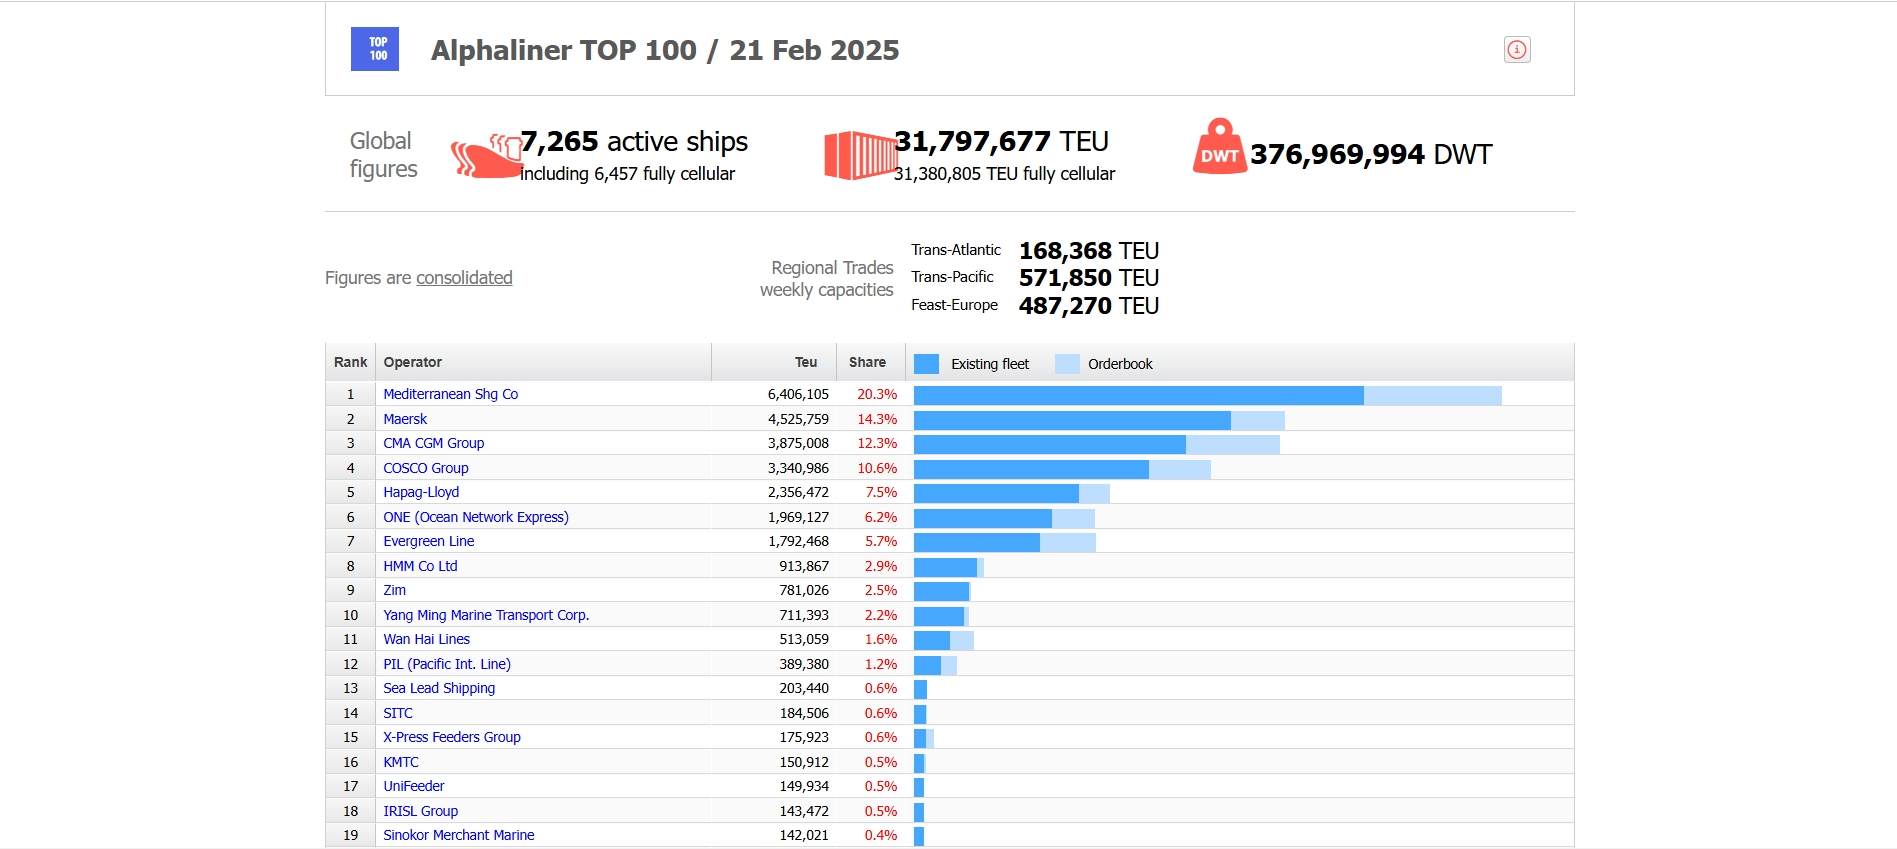Click the Existing fleet legend label
The image size is (1897, 849).
click(990, 364)
